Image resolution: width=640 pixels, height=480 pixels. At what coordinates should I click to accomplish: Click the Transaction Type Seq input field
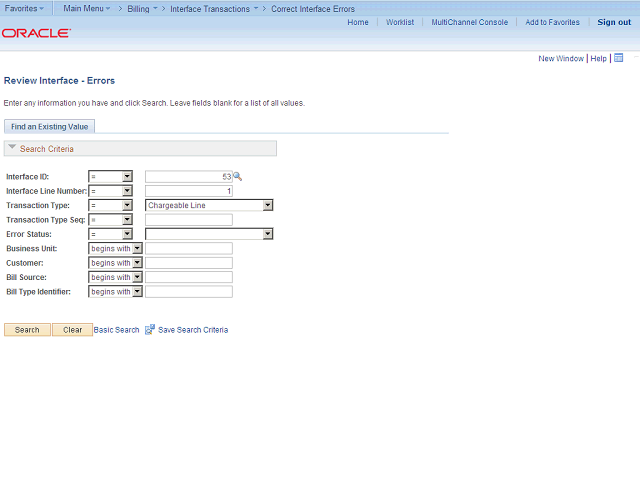coord(189,220)
